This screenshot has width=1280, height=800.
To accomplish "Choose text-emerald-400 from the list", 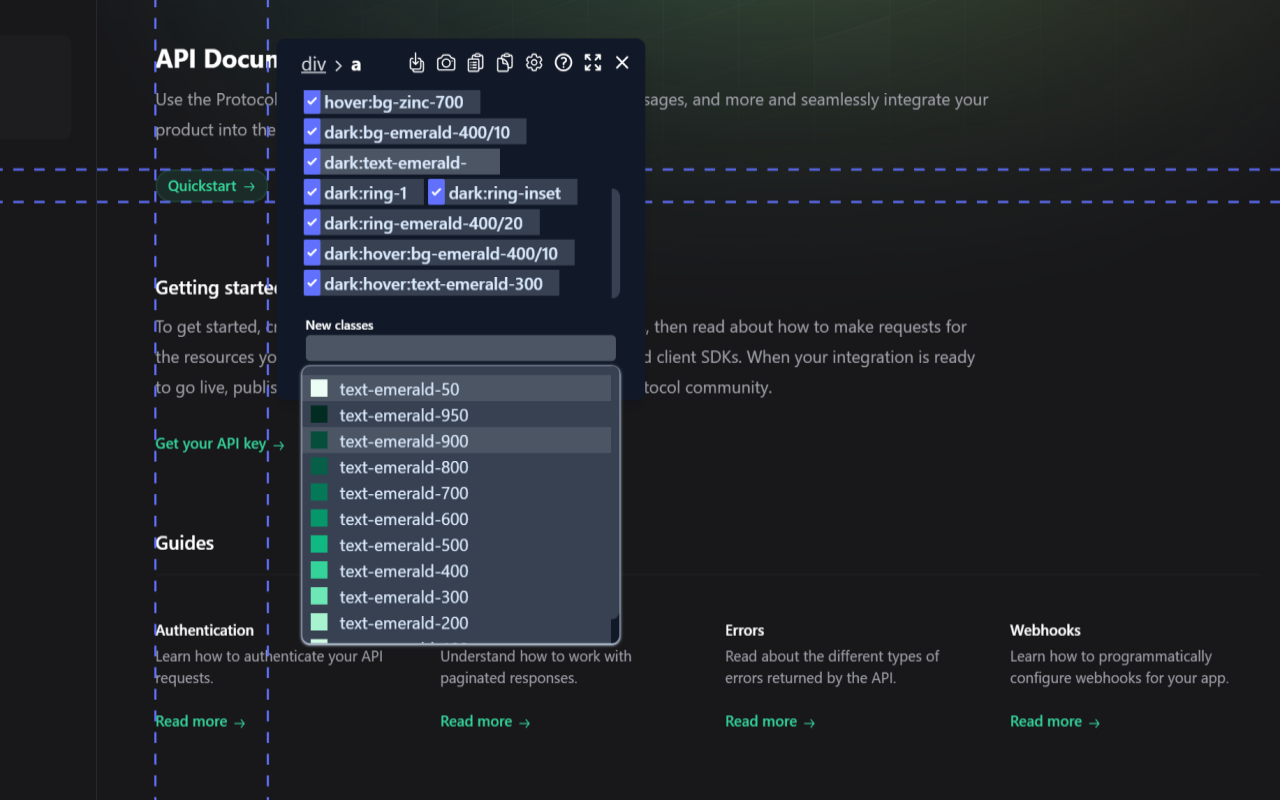I will pyautogui.click(x=457, y=571).
